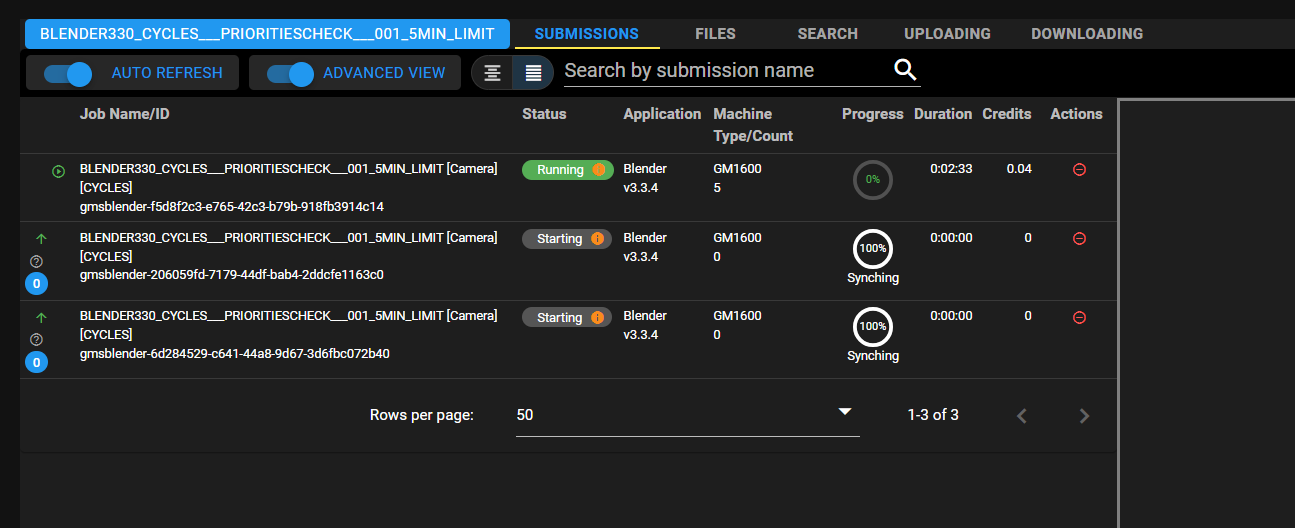Select the dense justified list view icon
Screen dimensions: 1295x528
click(x=533, y=73)
